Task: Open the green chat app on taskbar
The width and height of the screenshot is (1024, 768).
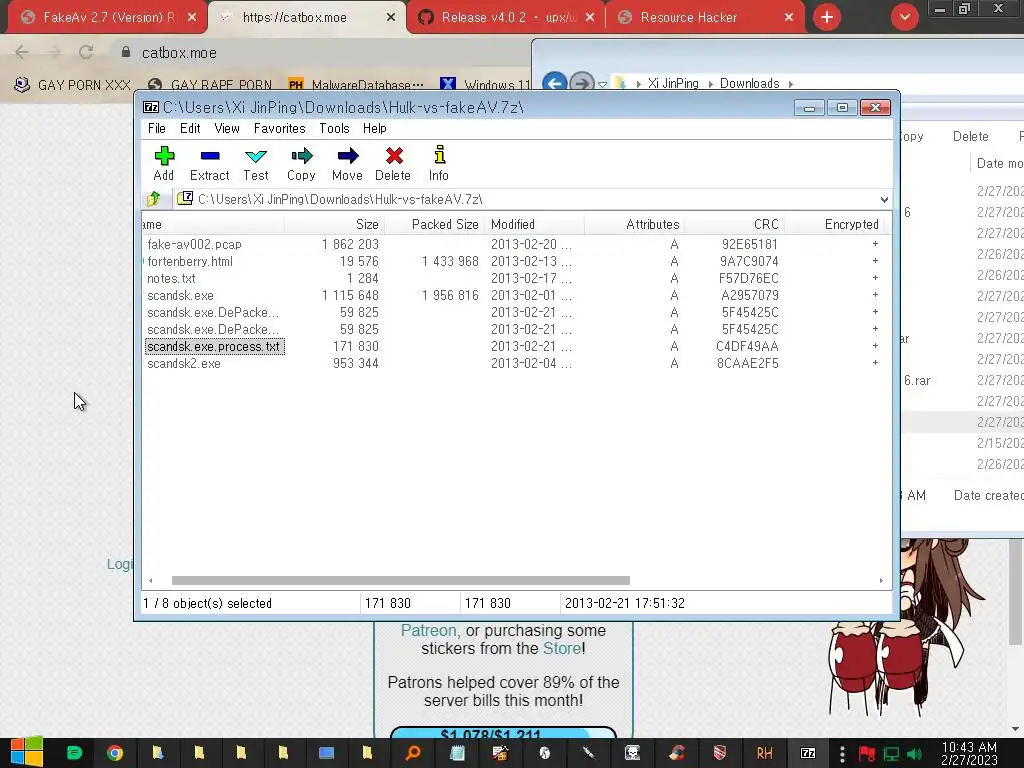Action: click(74, 753)
